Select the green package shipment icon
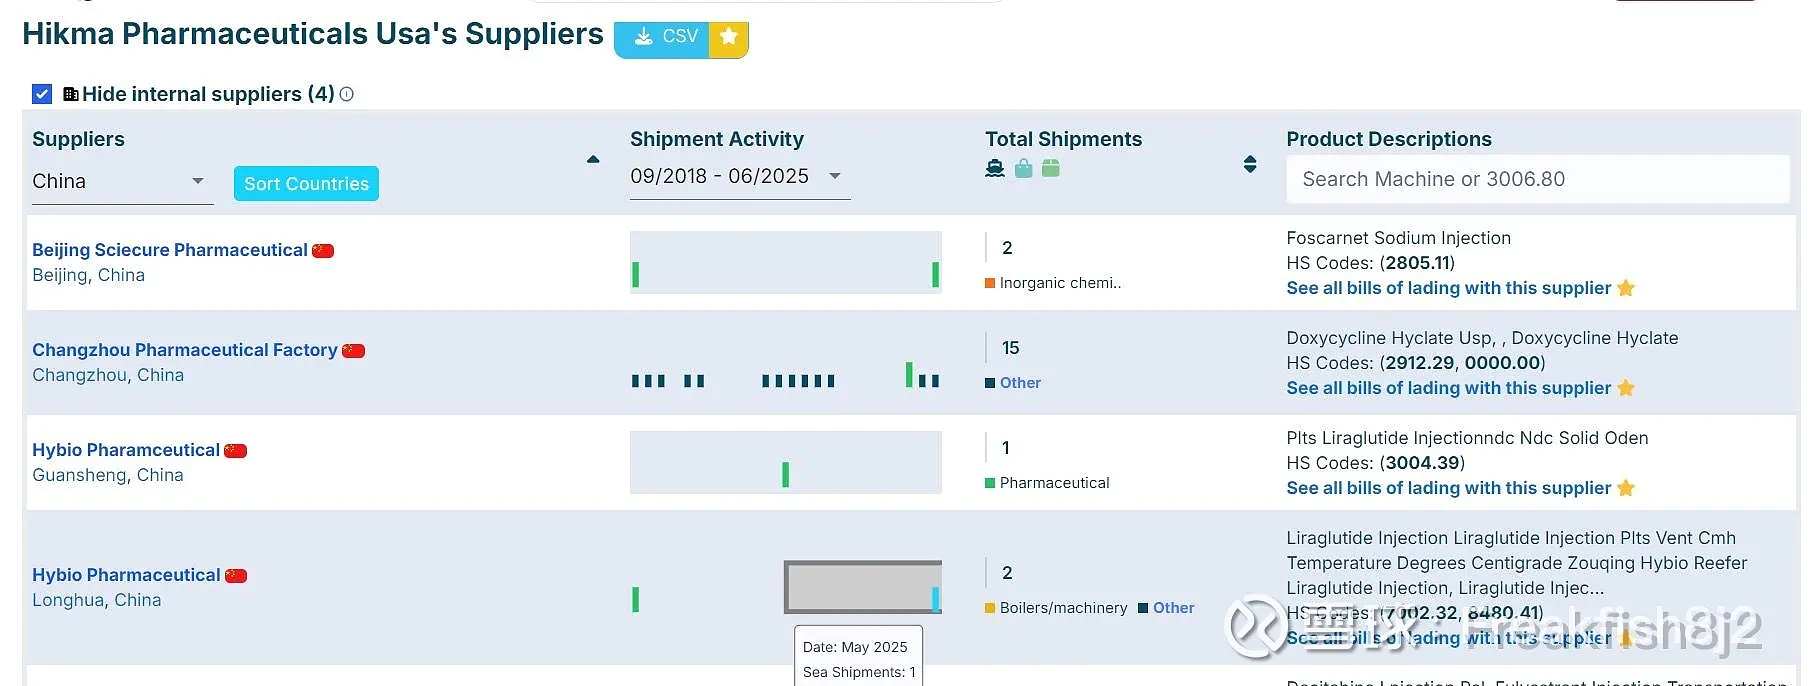Image resolution: width=1816 pixels, height=686 pixels. tap(1051, 168)
